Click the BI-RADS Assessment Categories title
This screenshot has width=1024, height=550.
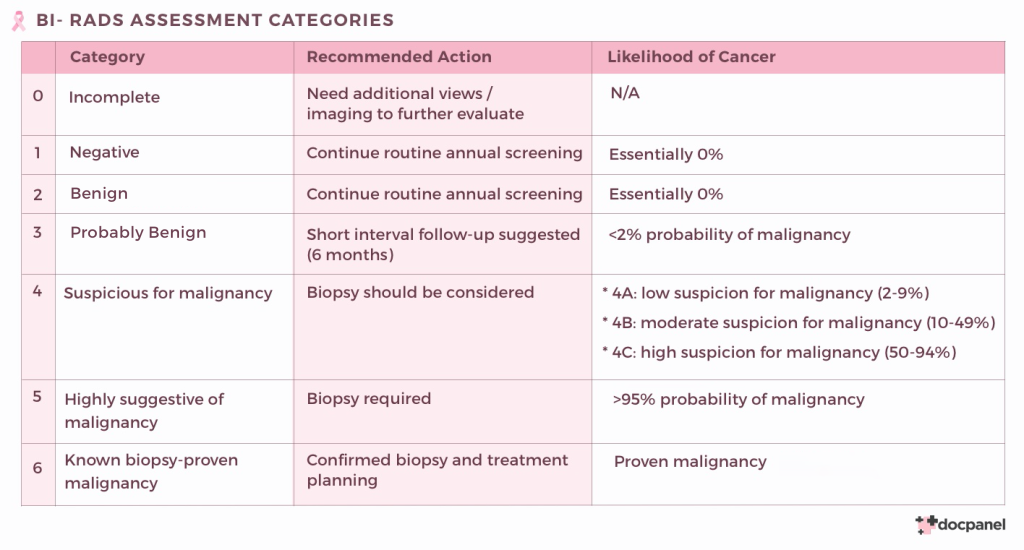(x=215, y=20)
